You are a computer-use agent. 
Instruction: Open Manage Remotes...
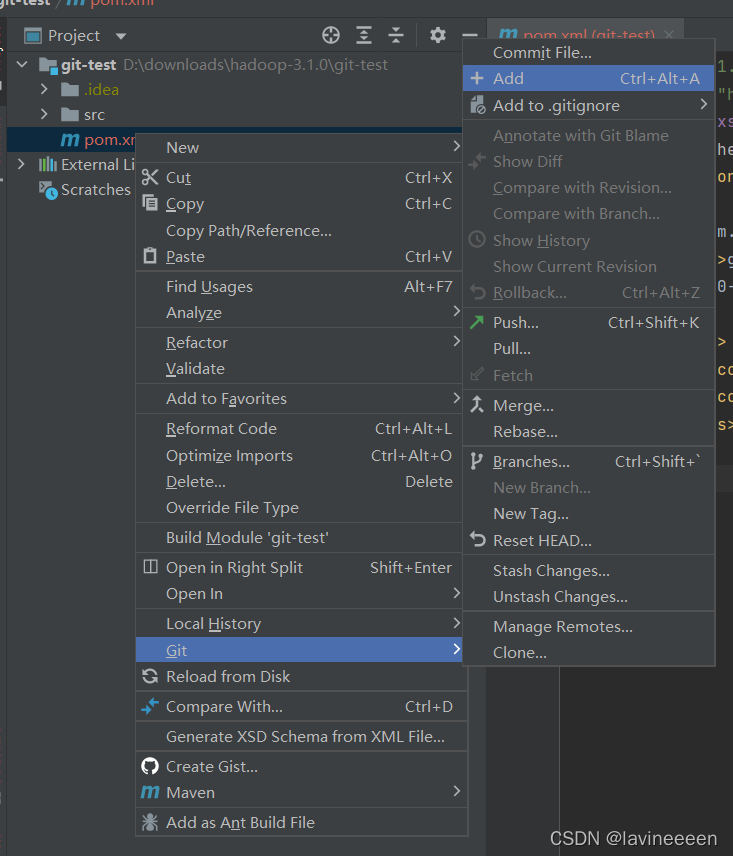coord(588,627)
